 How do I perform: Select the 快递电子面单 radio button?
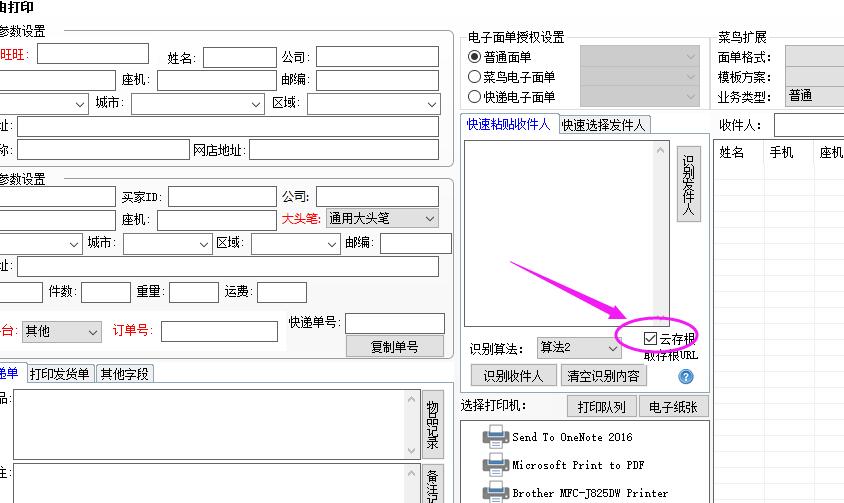tap(474, 96)
